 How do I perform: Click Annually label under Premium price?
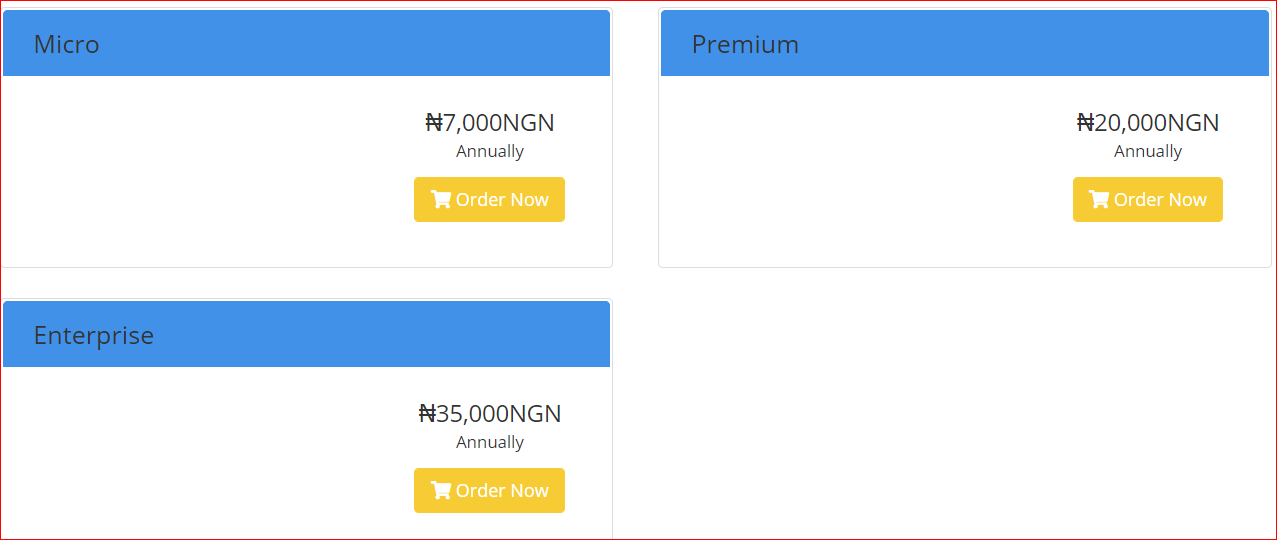(1148, 152)
